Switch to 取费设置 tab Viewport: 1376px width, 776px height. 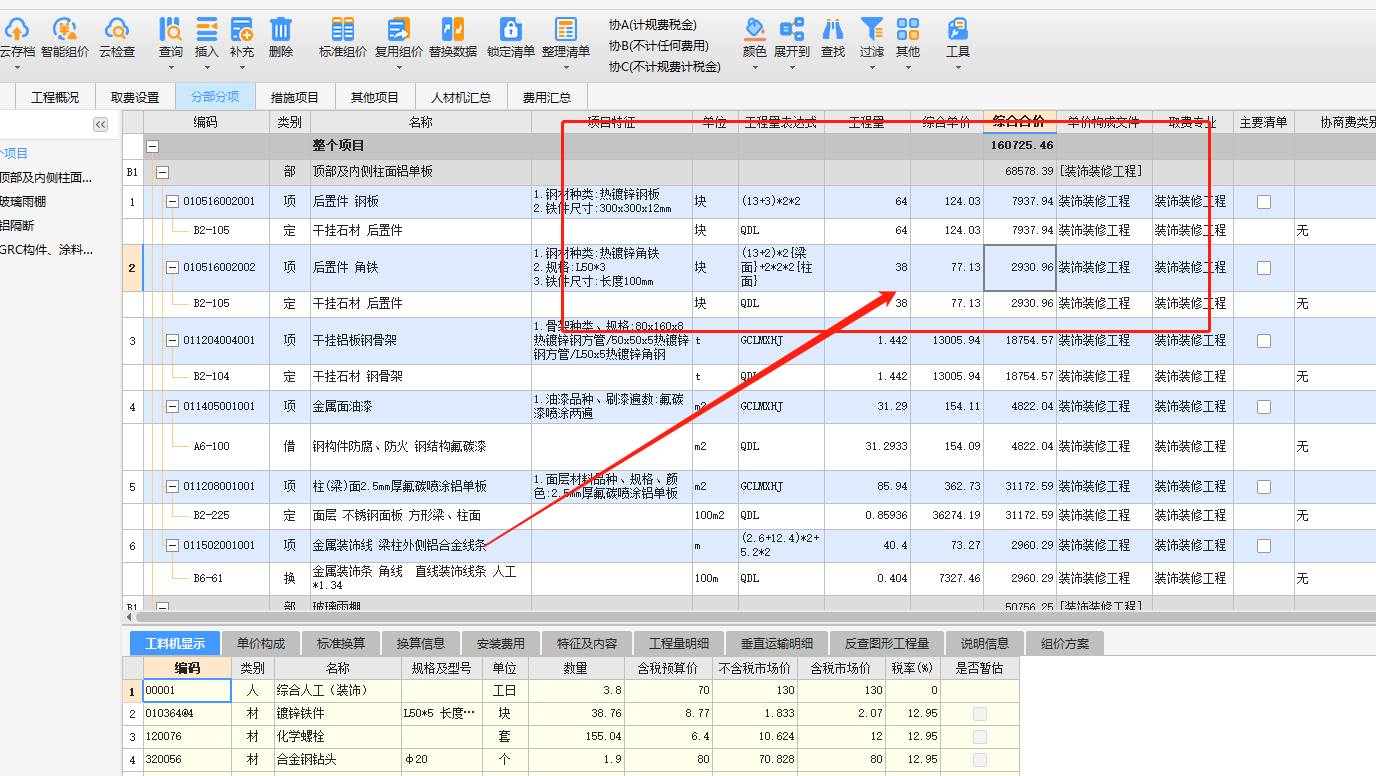click(x=135, y=97)
